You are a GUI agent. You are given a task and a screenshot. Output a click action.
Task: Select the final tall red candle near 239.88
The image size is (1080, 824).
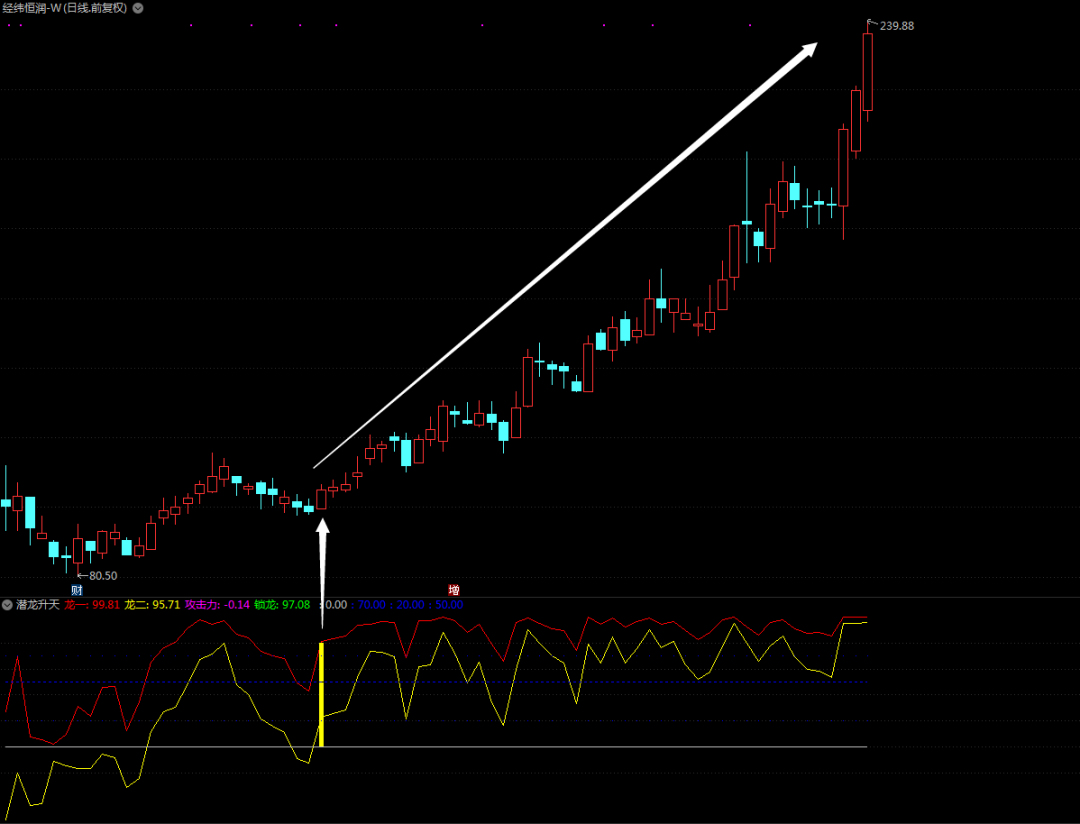[x=868, y=72]
